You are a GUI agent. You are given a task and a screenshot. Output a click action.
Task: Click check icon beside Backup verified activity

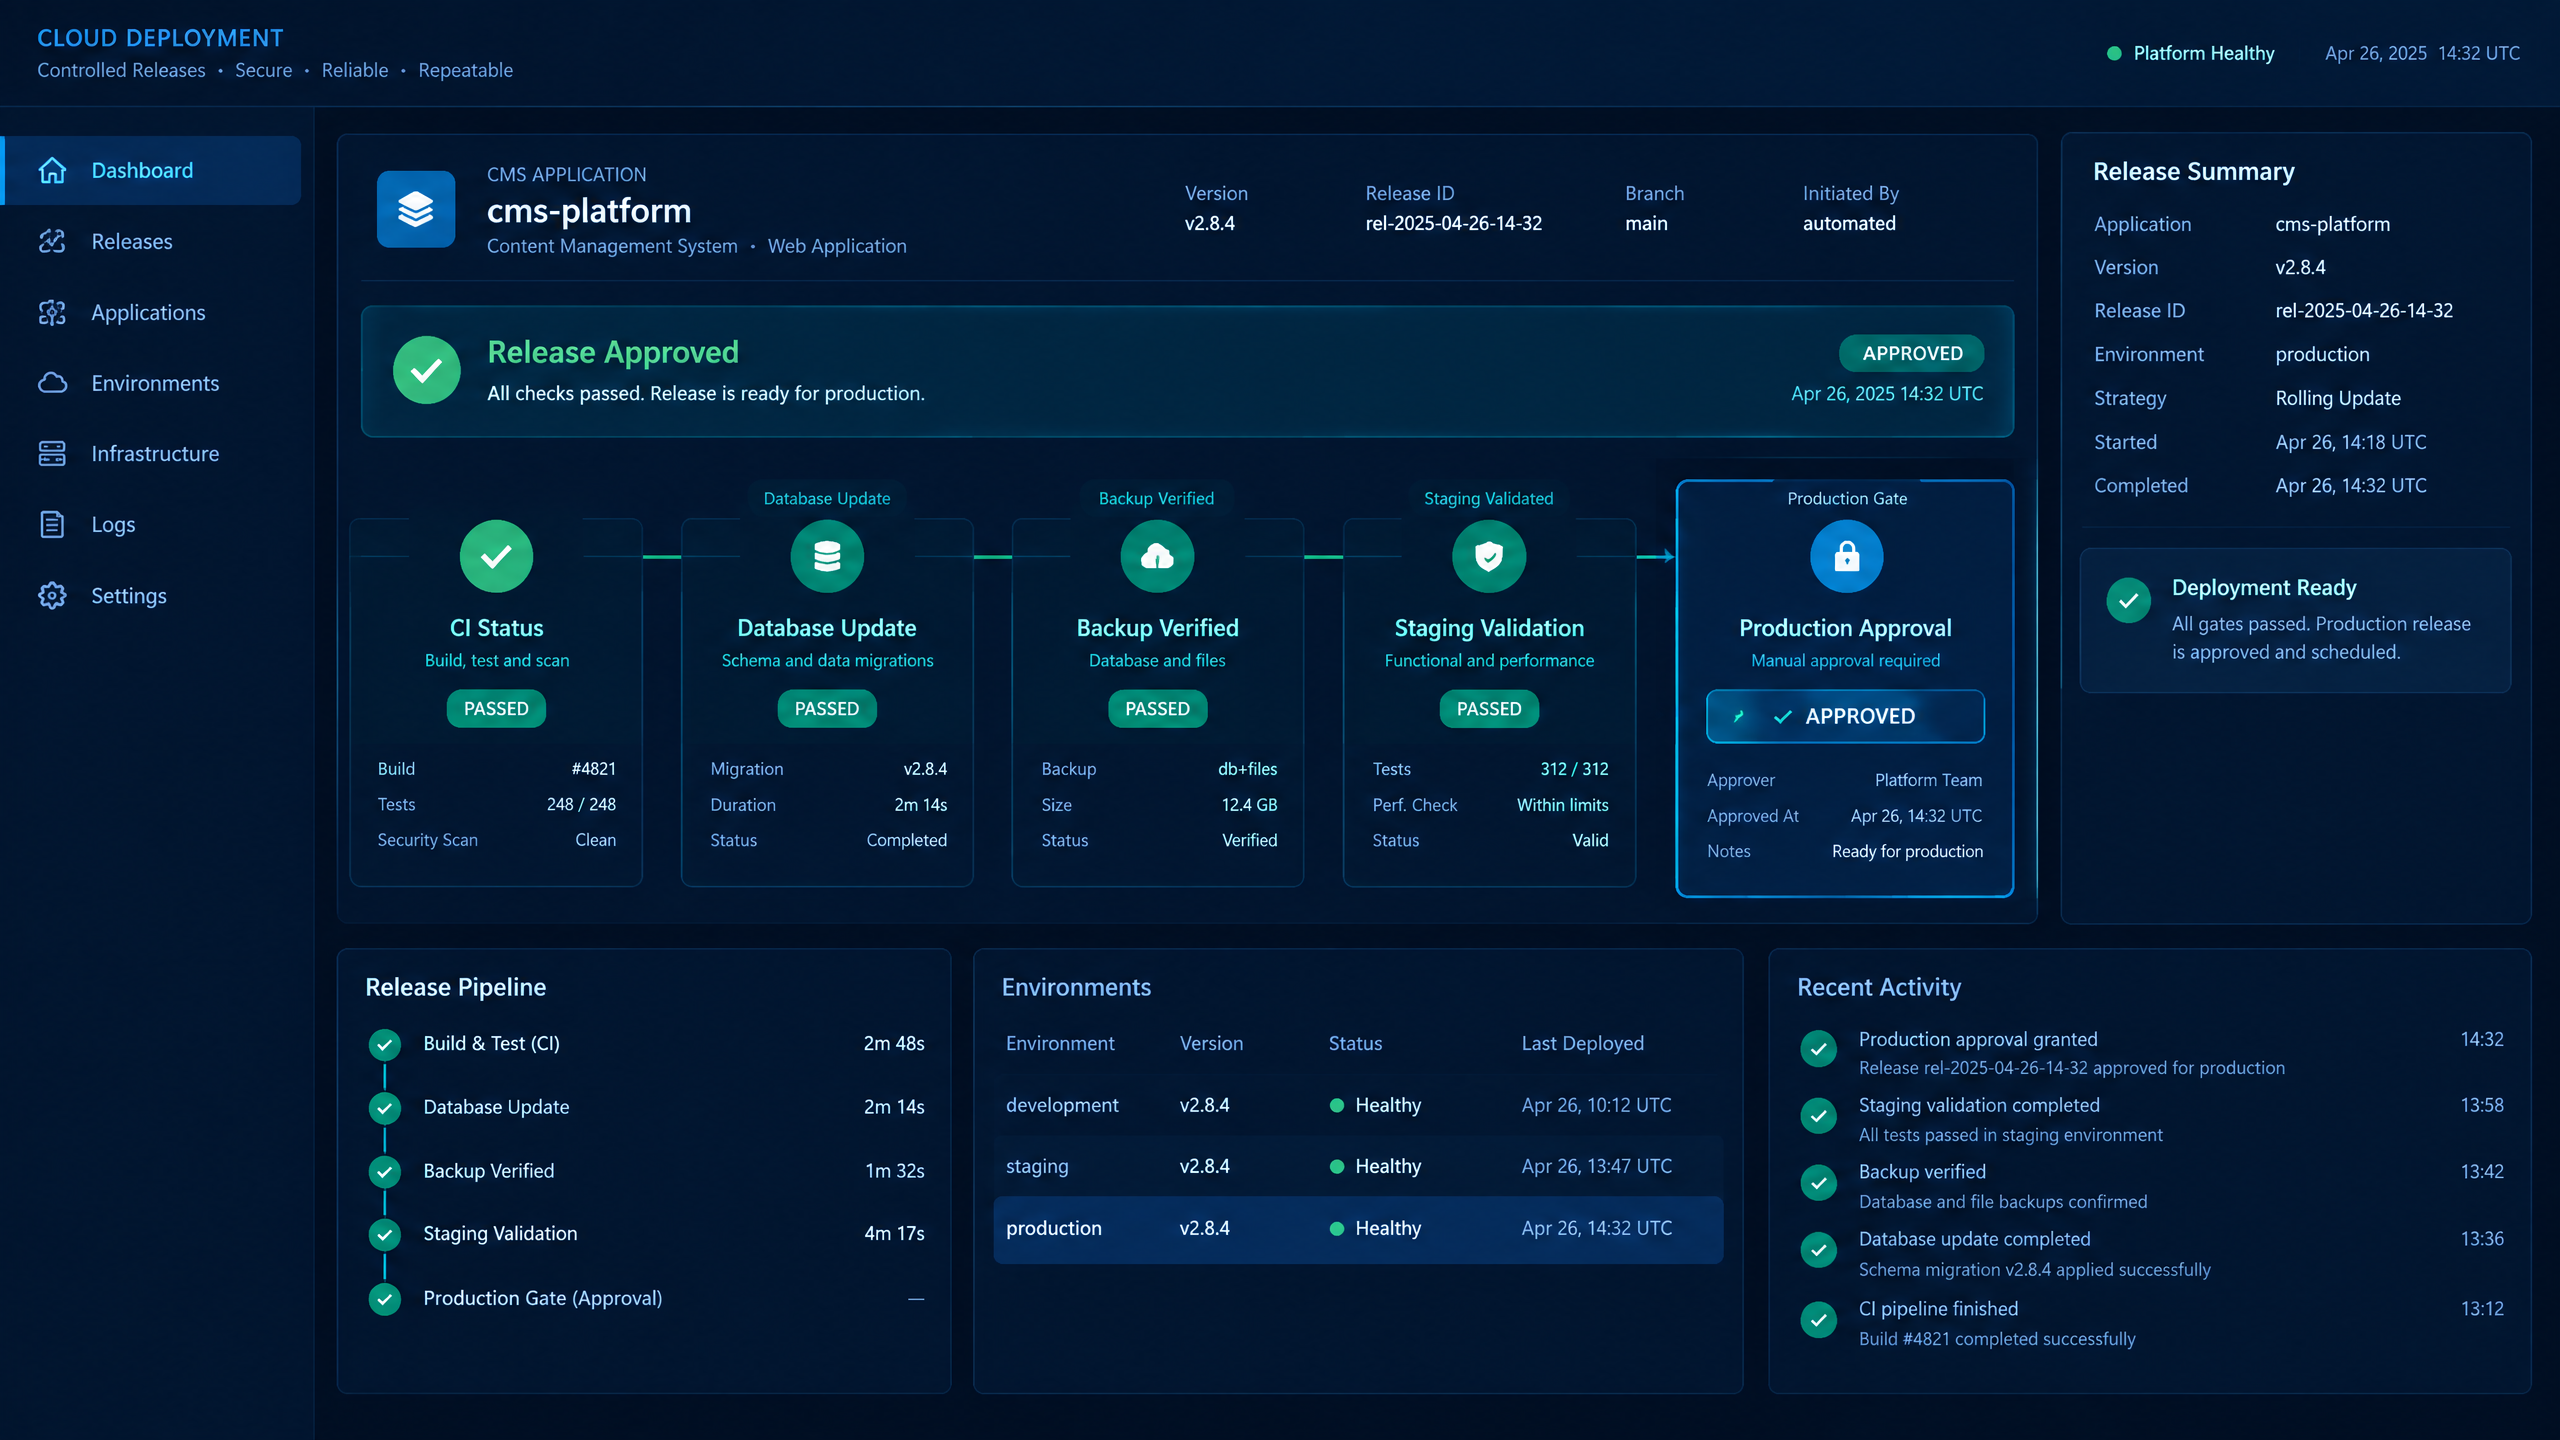1819,1183
